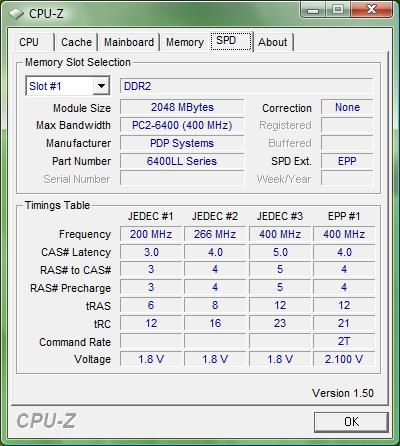Click the SPD tab

pos(231,41)
